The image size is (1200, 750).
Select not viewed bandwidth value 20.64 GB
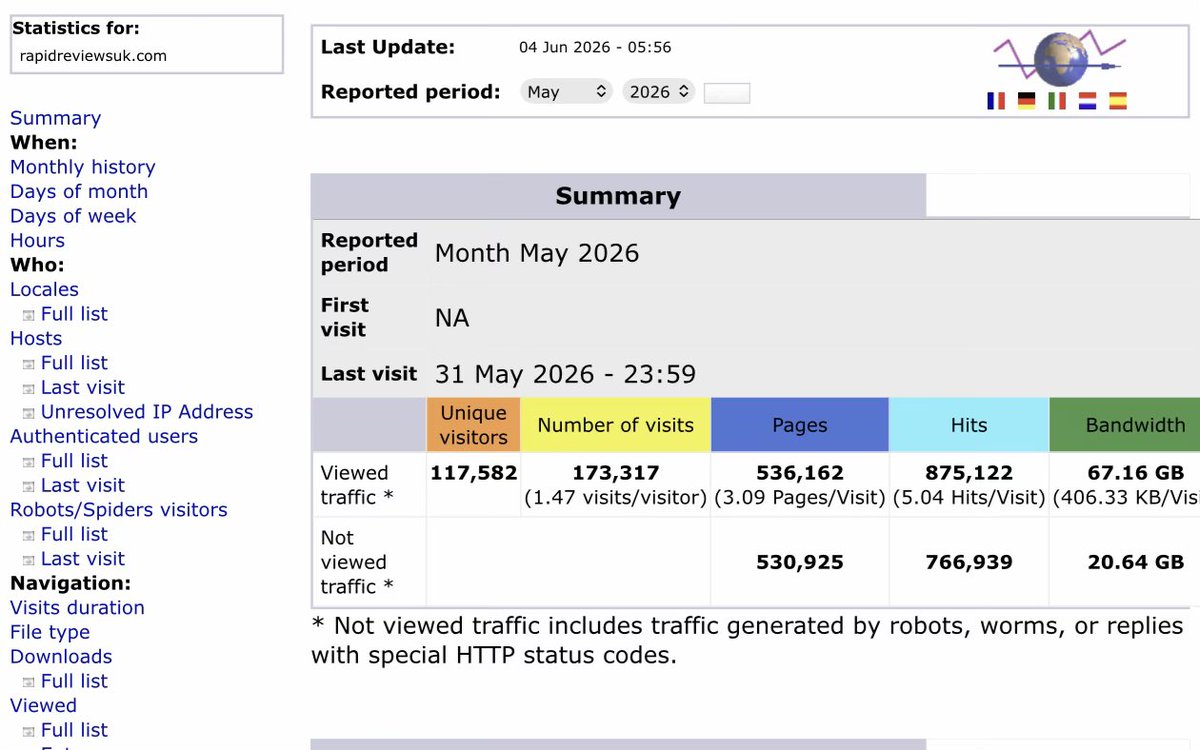coord(1135,563)
